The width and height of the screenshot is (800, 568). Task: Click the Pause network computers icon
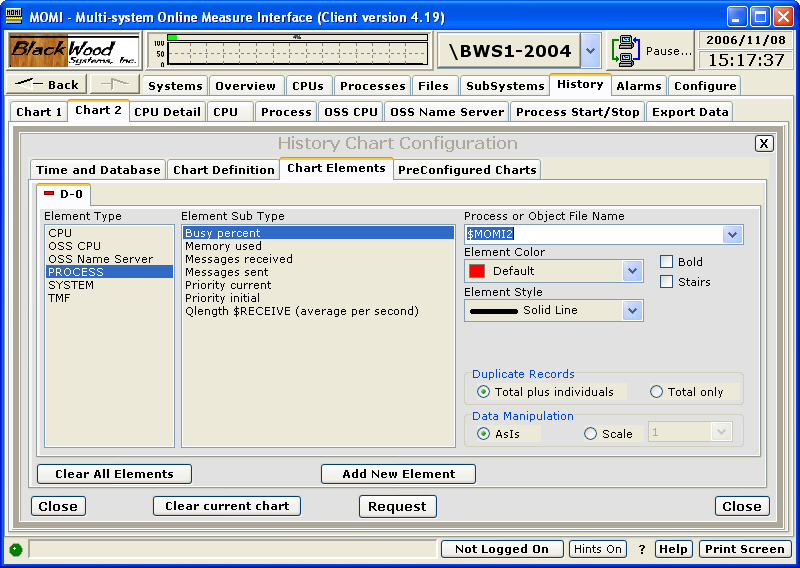(626, 51)
